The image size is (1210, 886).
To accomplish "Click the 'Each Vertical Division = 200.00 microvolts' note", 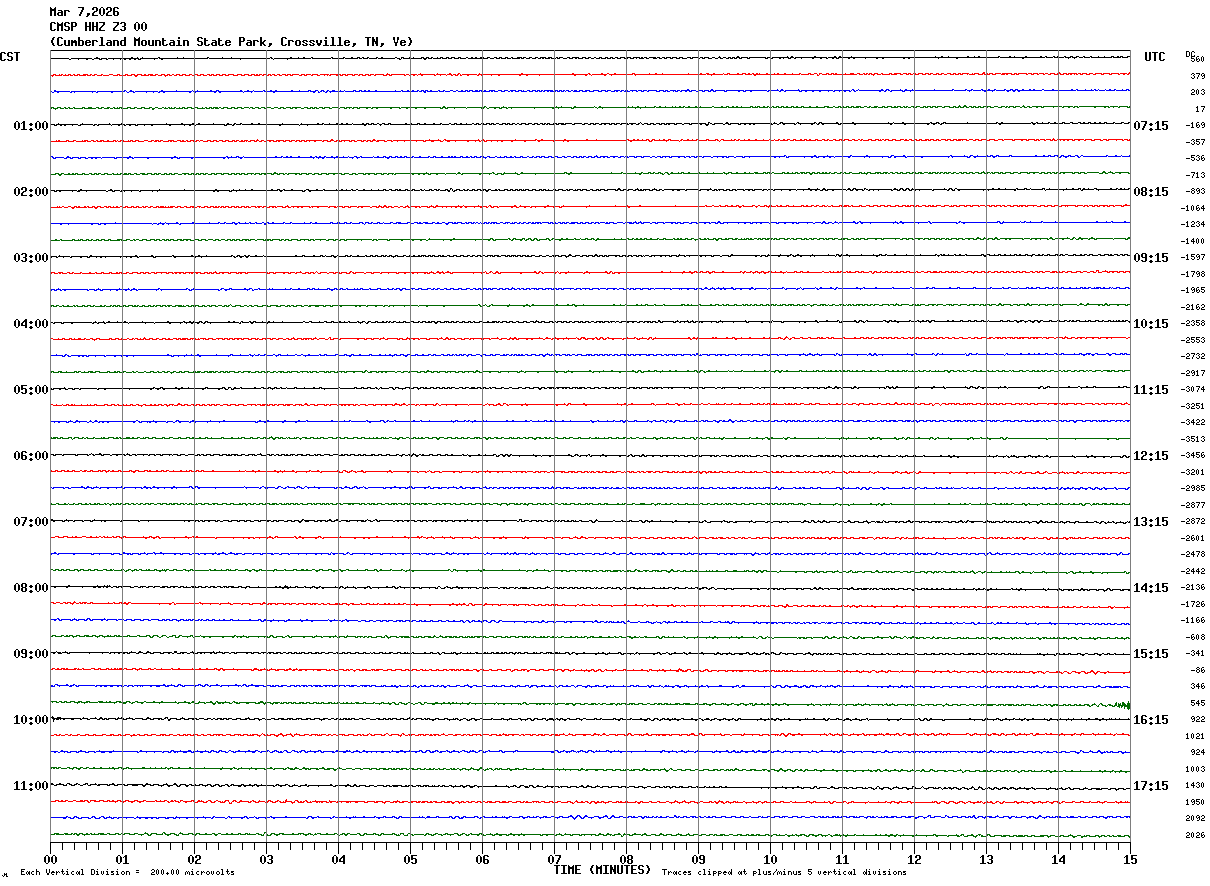I will pyautogui.click(x=128, y=873).
